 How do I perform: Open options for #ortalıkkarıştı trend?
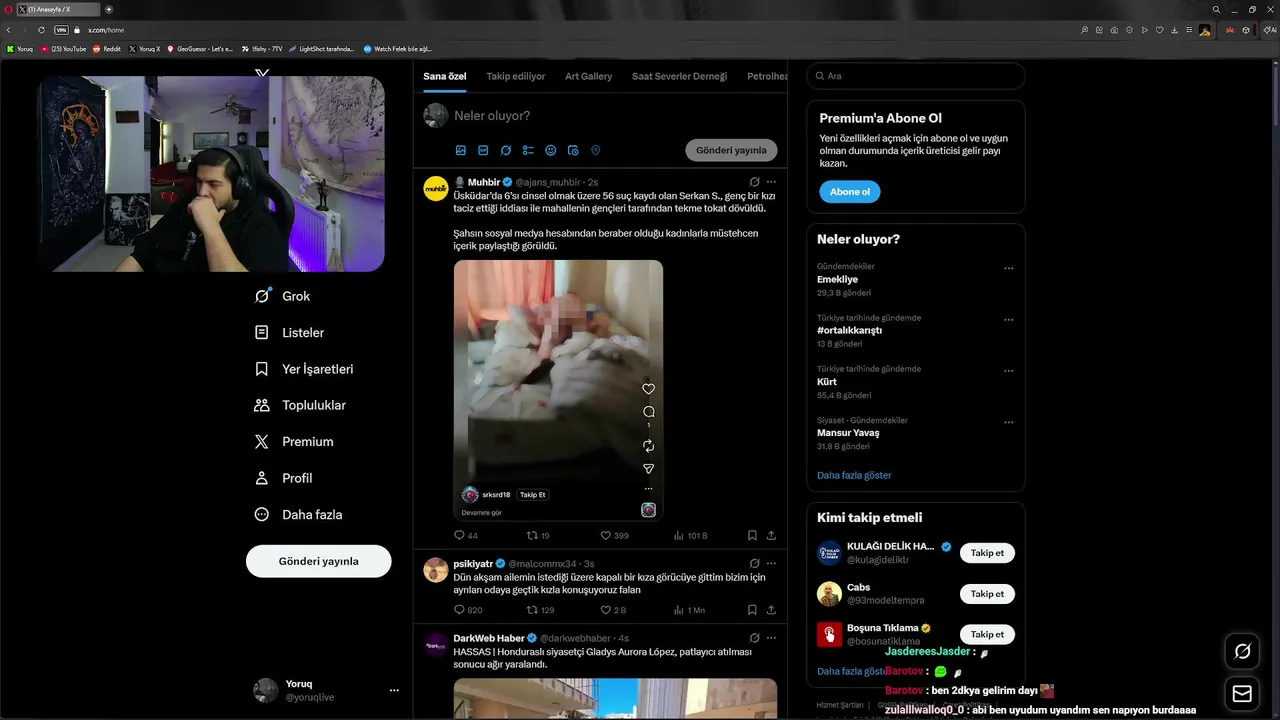click(x=1009, y=319)
